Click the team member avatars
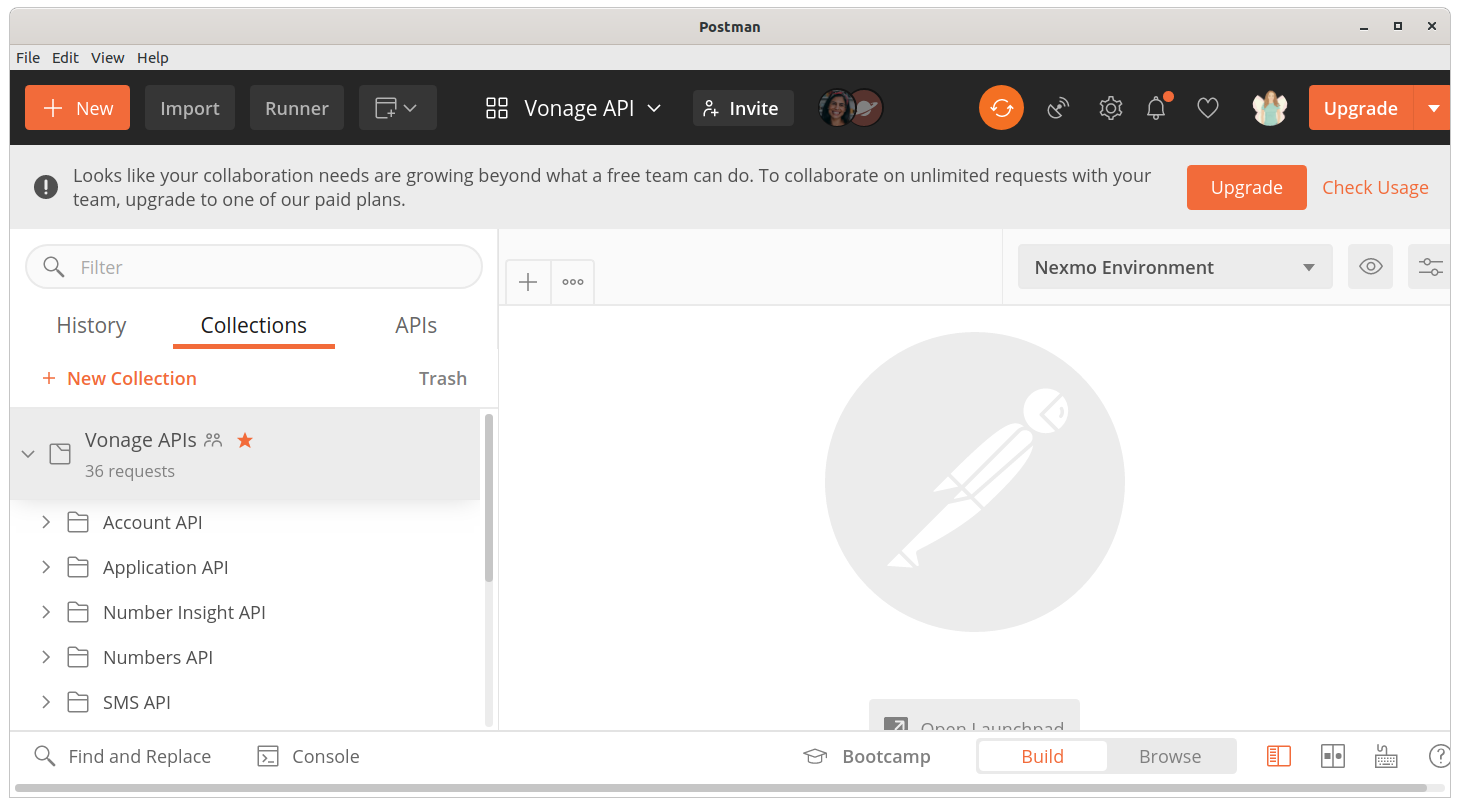 click(x=850, y=108)
